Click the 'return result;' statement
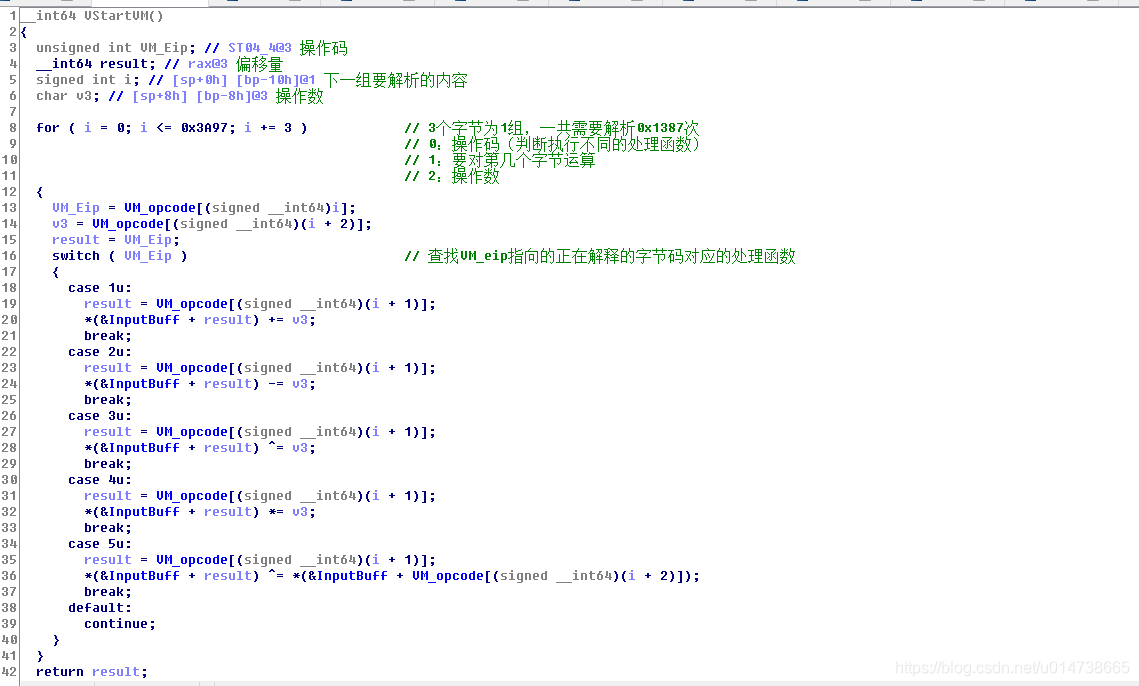Image resolution: width=1139 pixels, height=686 pixels. [x=92, y=671]
